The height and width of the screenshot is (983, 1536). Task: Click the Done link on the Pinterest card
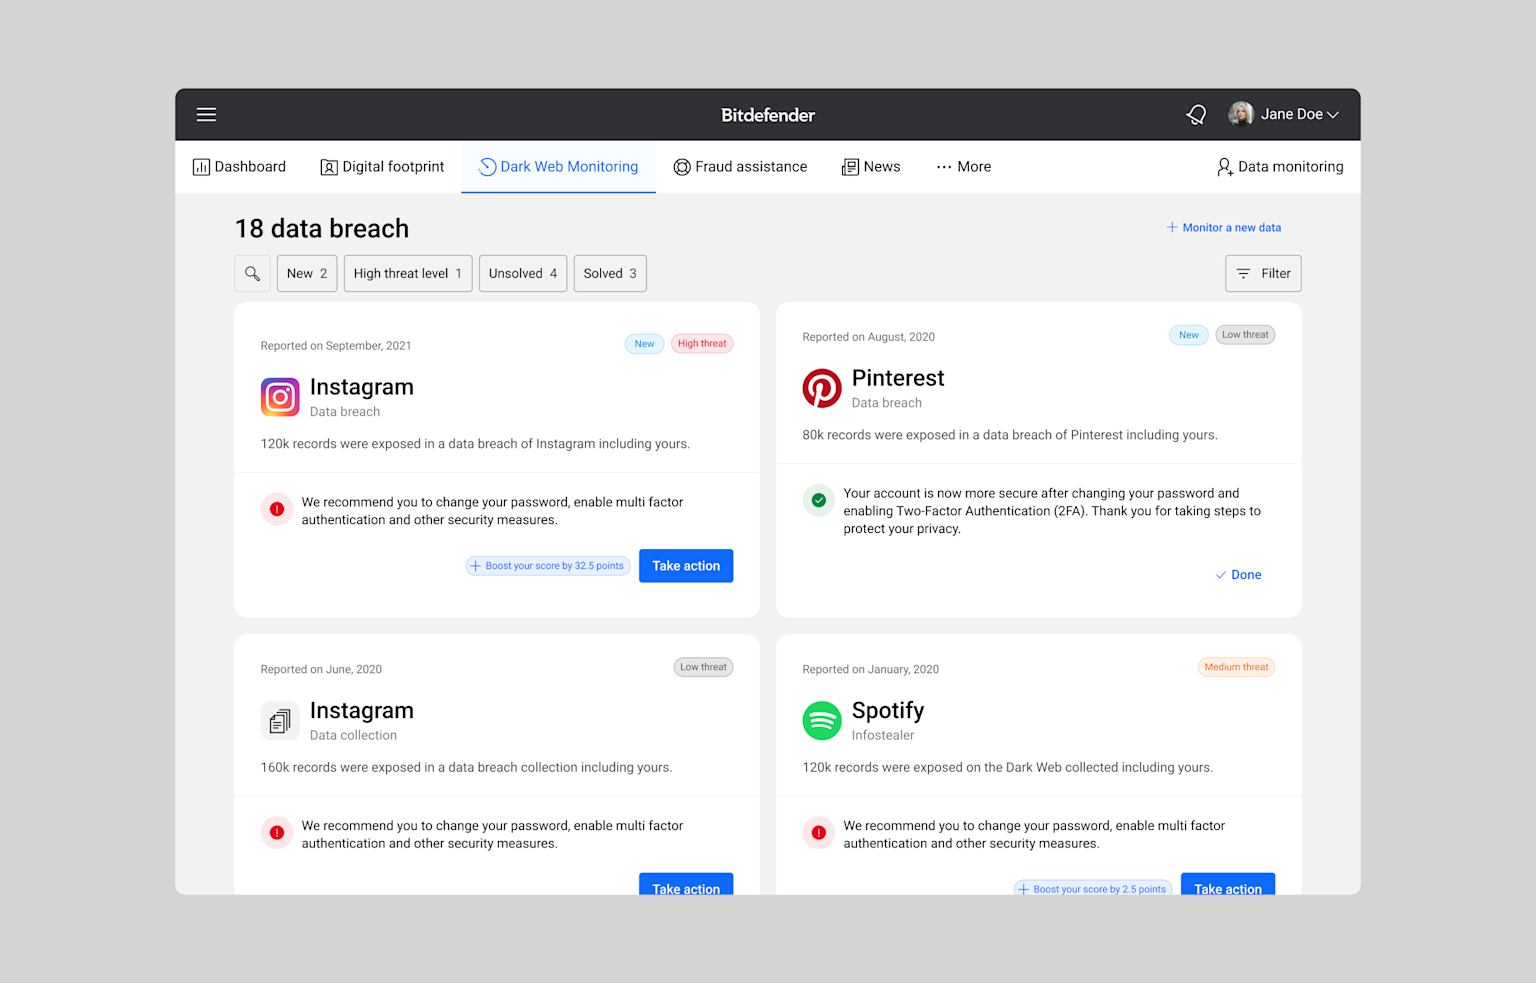click(1238, 575)
